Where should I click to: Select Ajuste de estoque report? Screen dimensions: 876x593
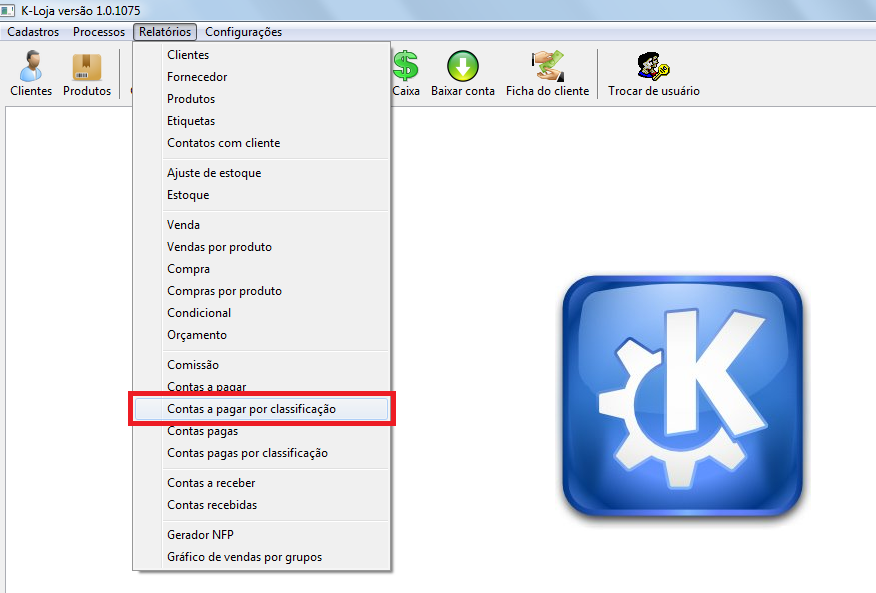(261, 173)
